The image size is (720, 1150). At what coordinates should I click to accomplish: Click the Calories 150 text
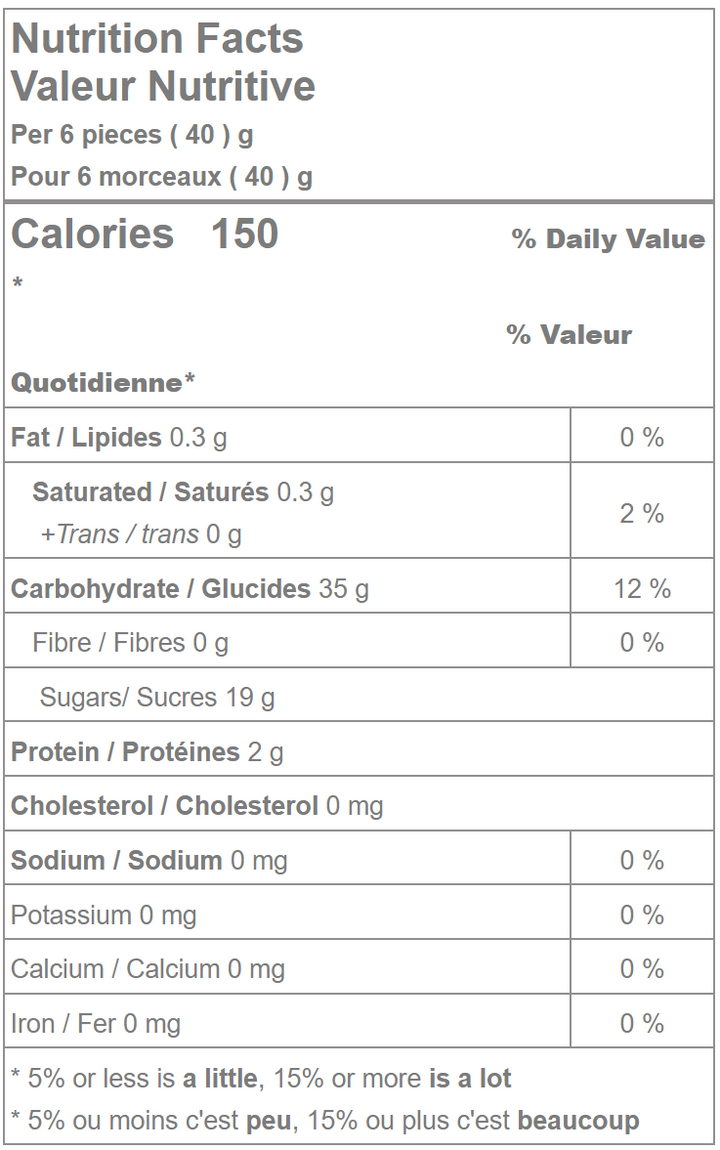(145, 234)
